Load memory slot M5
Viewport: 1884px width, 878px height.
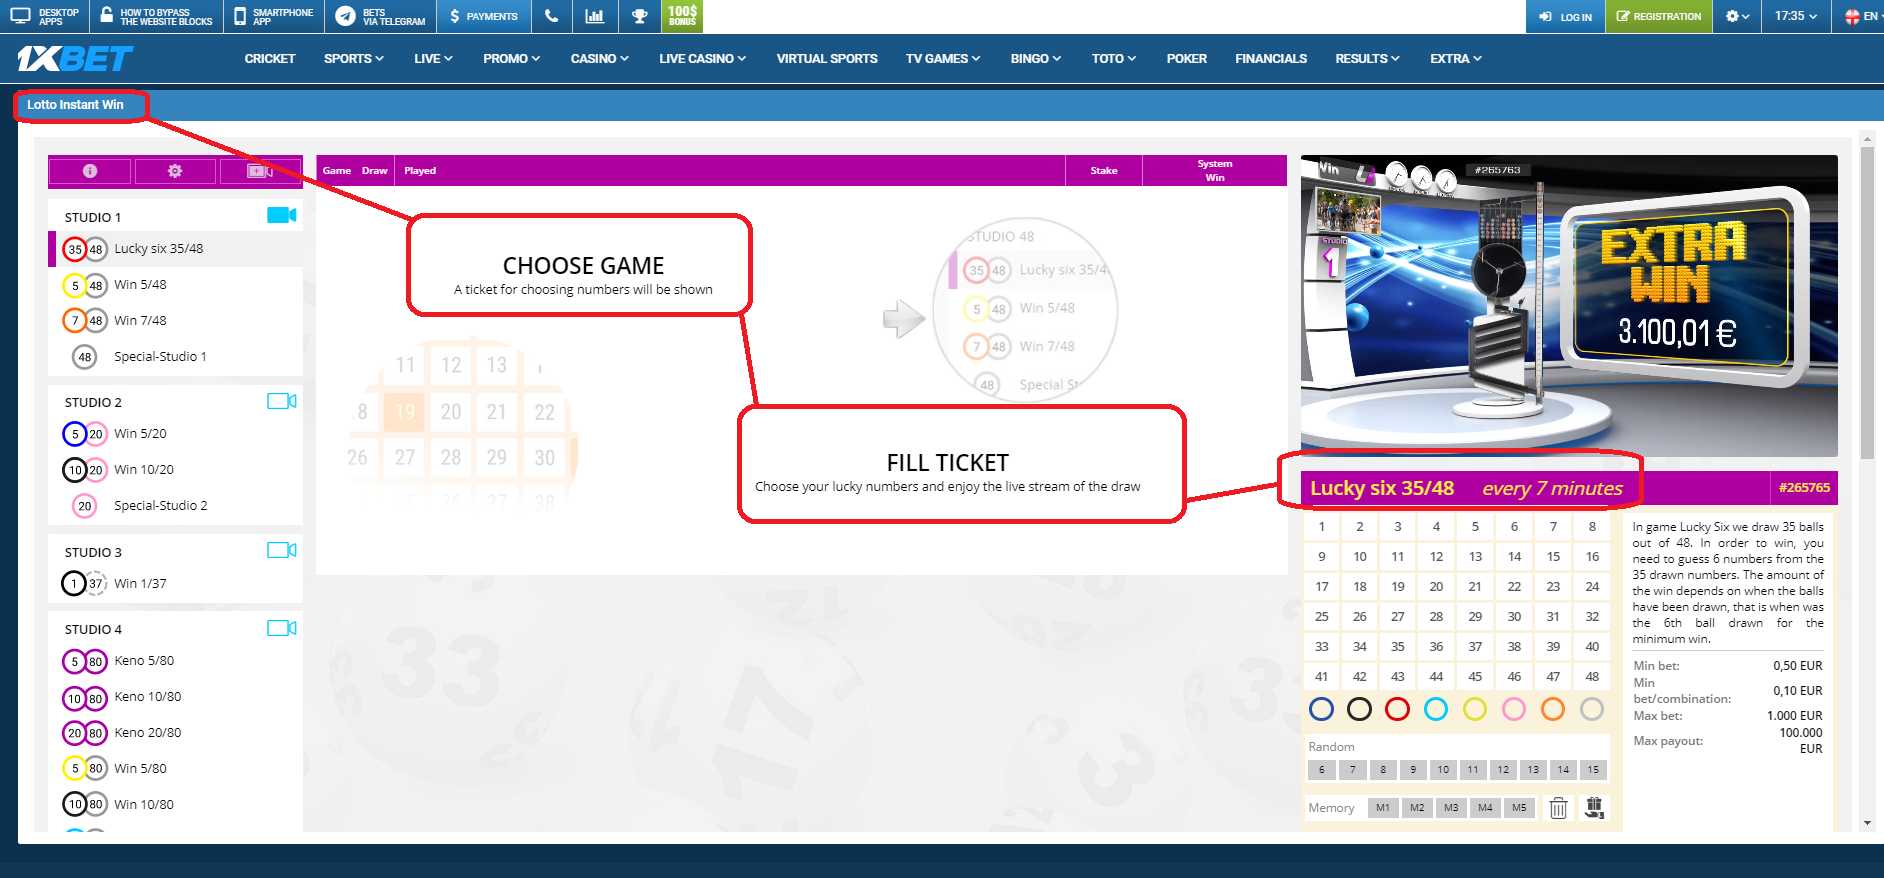1519,808
